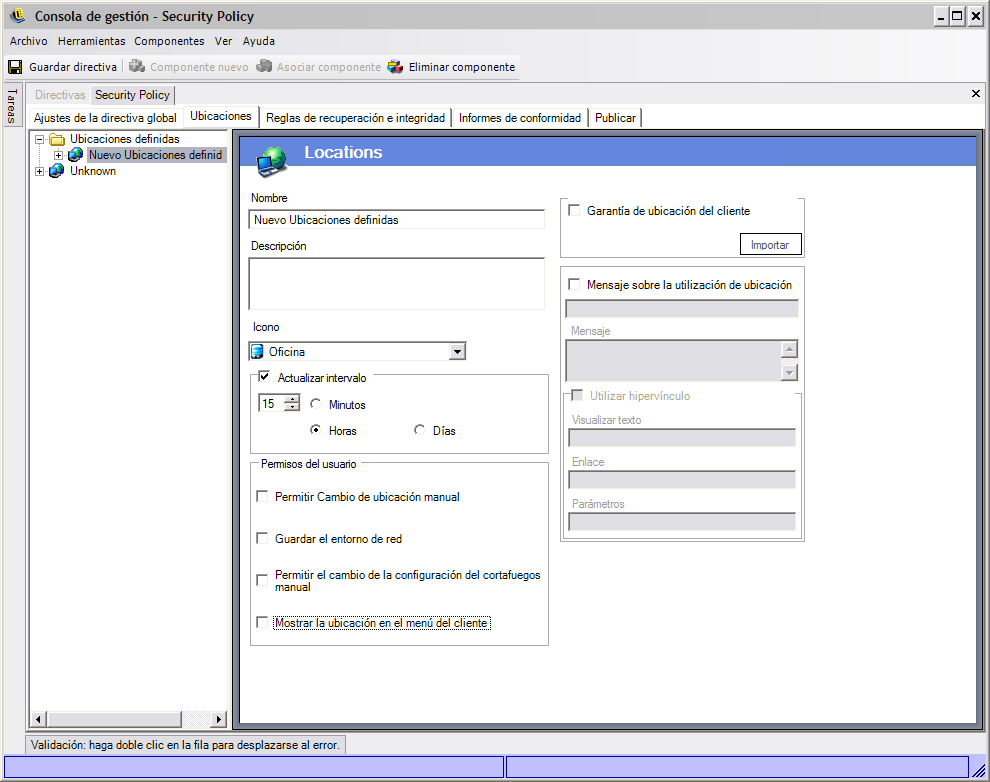
Task: Check Guardar el entorno de red
Action: click(x=262, y=538)
